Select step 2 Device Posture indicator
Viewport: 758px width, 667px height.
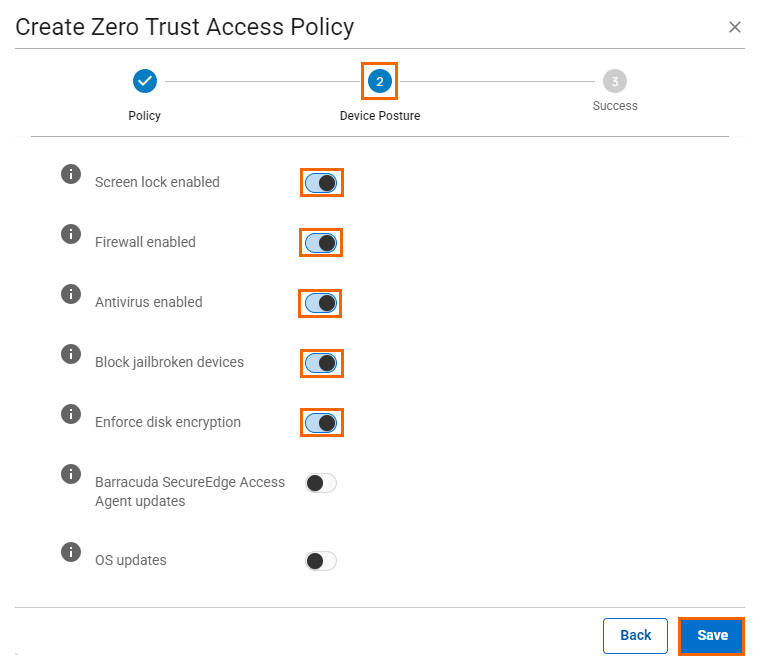pos(379,81)
